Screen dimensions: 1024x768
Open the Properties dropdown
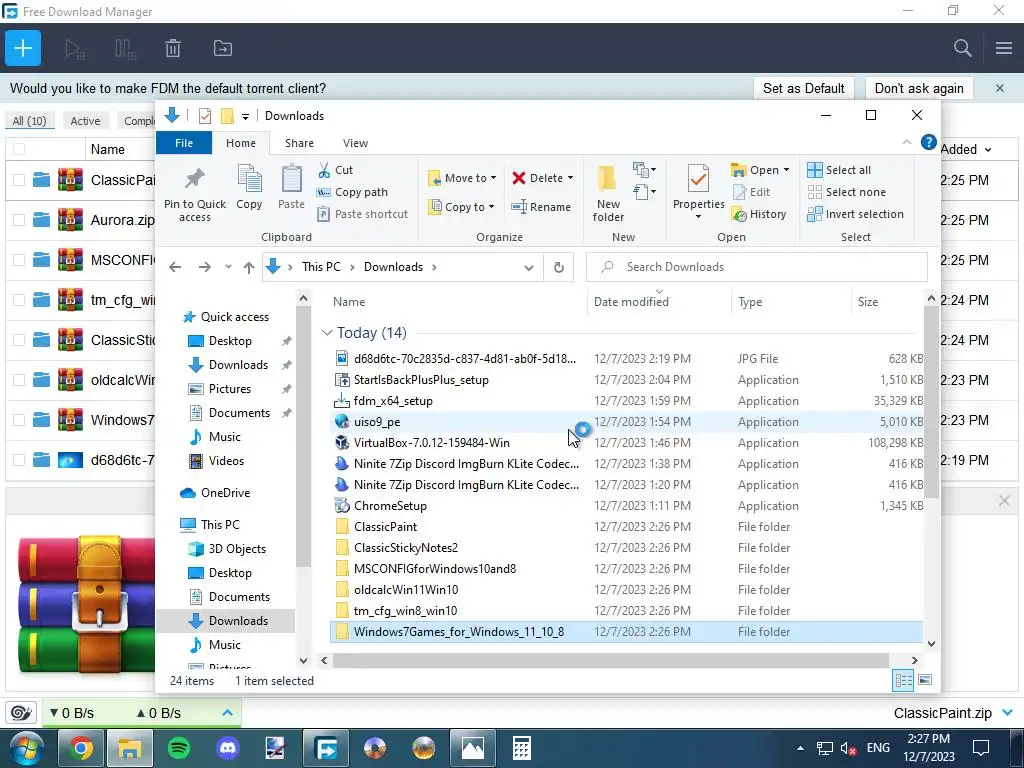(698, 217)
